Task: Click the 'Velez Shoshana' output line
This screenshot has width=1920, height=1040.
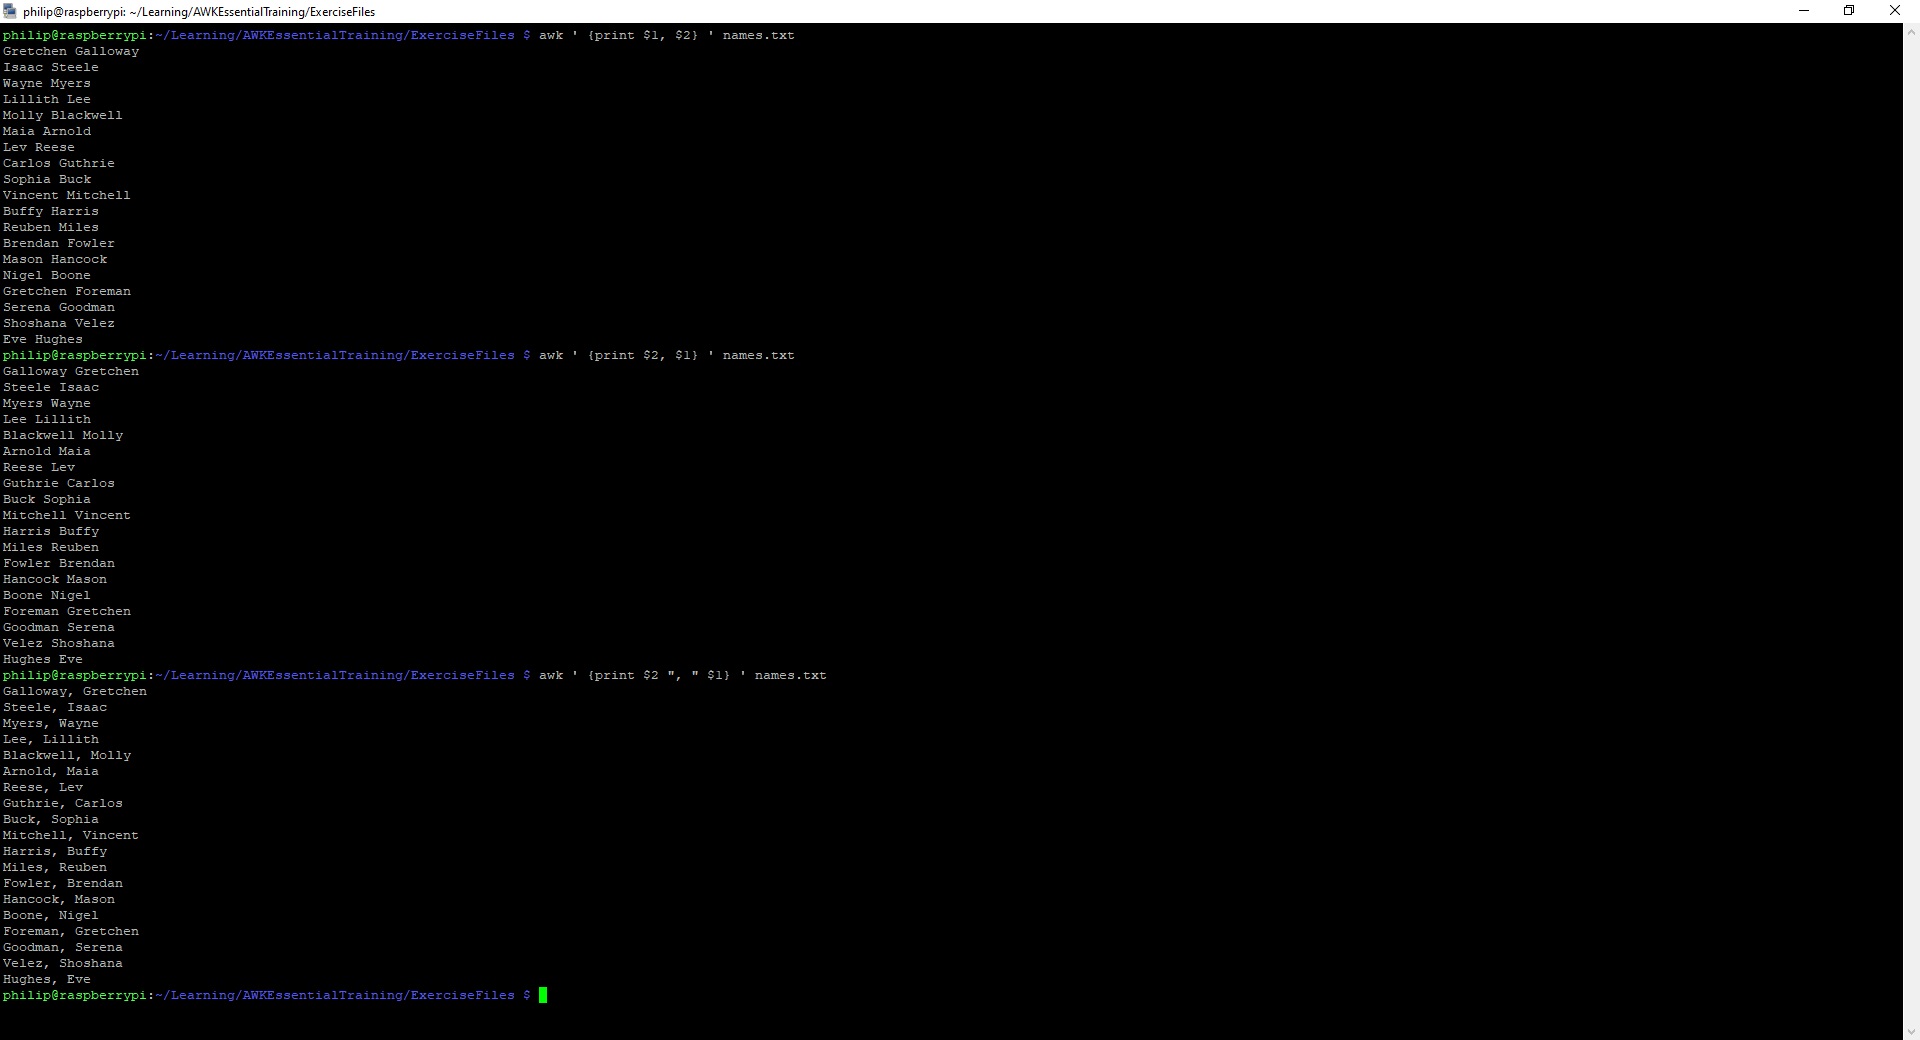Action: point(59,643)
